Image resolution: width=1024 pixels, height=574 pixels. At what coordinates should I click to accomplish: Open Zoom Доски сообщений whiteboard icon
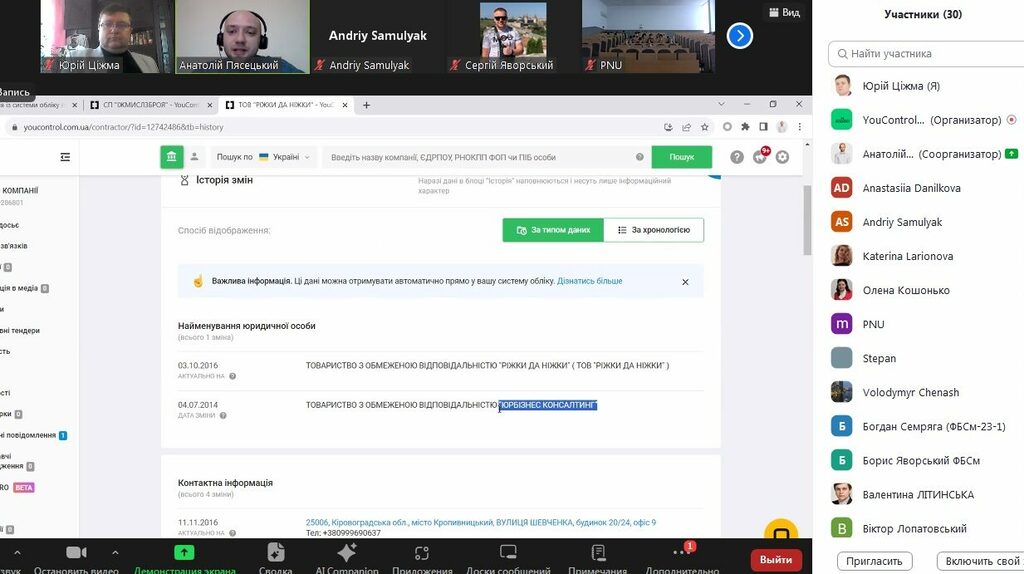tap(508, 558)
